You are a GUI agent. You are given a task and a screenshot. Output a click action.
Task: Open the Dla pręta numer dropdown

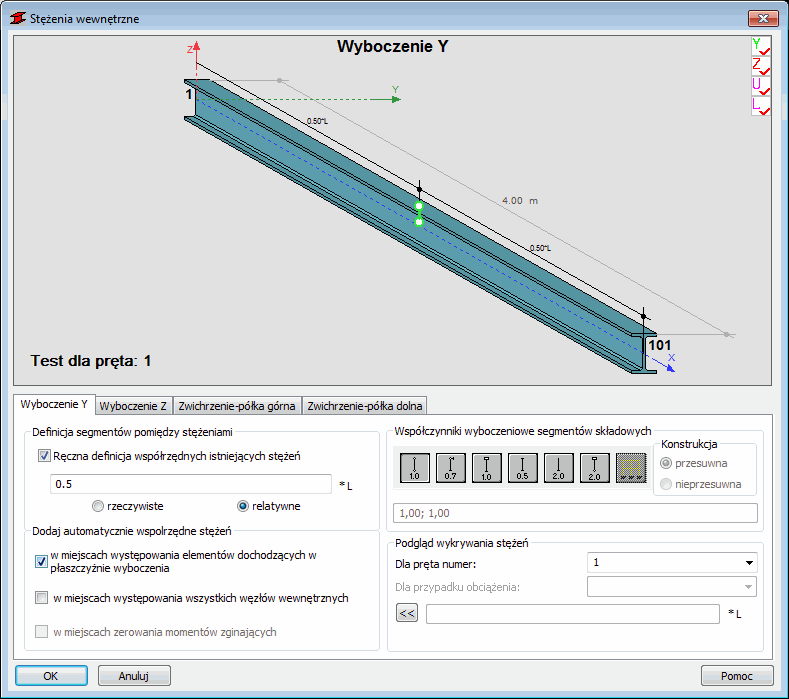(x=672, y=563)
